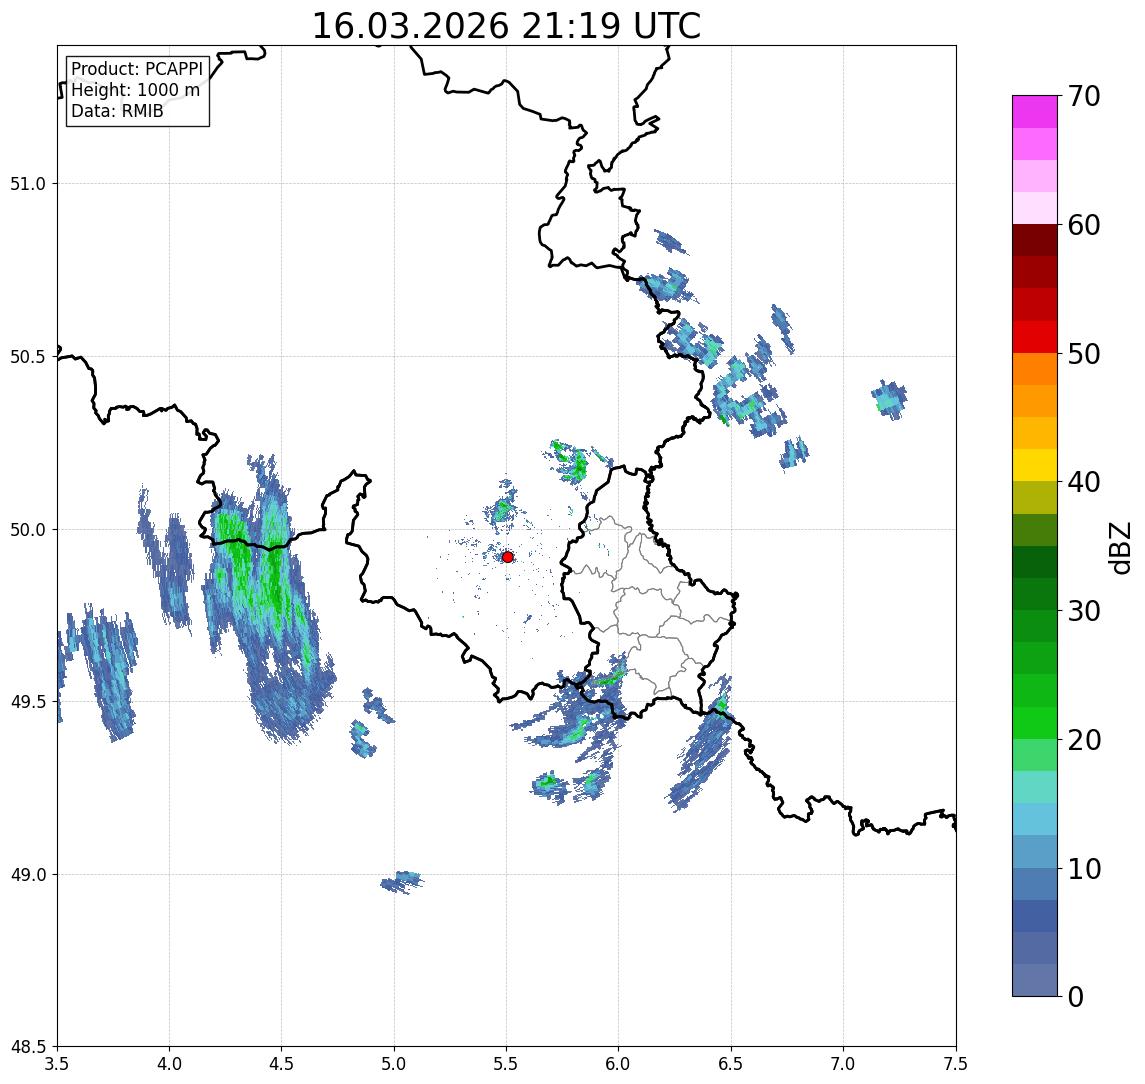Click the 'dBZ' colorbar axis label
This screenshot has height=1084, width=1145.
coord(1119,547)
